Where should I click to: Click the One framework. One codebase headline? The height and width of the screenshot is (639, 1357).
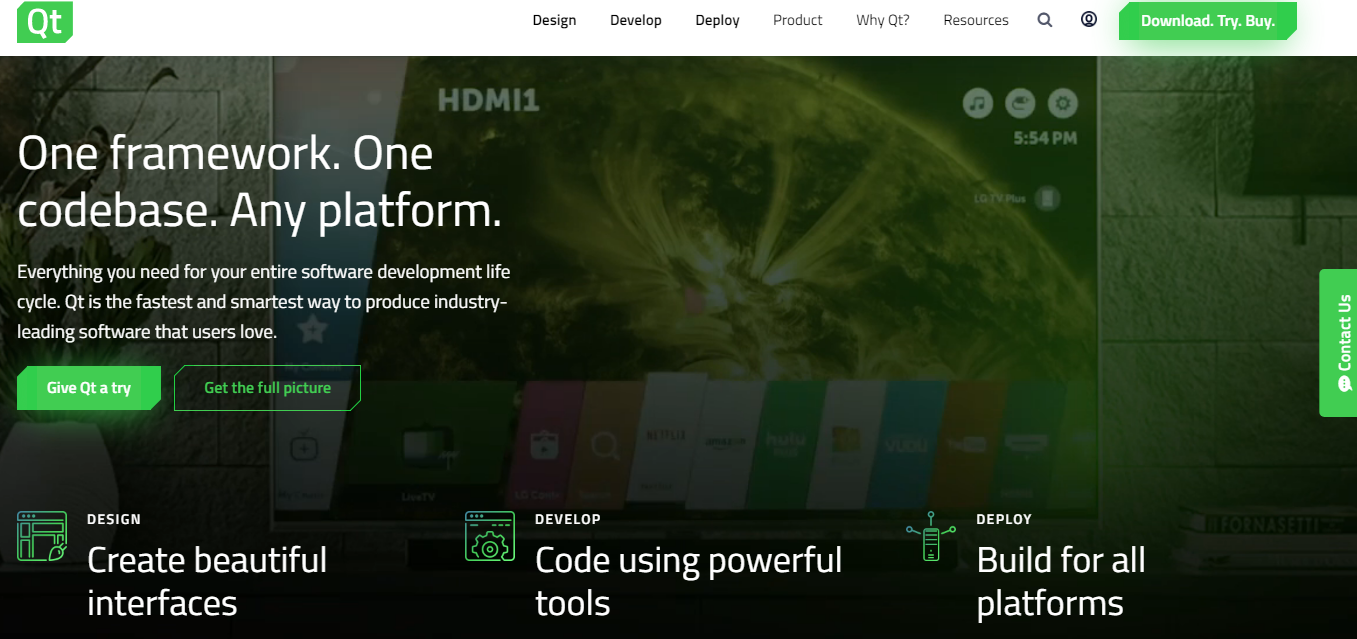click(260, 182)
